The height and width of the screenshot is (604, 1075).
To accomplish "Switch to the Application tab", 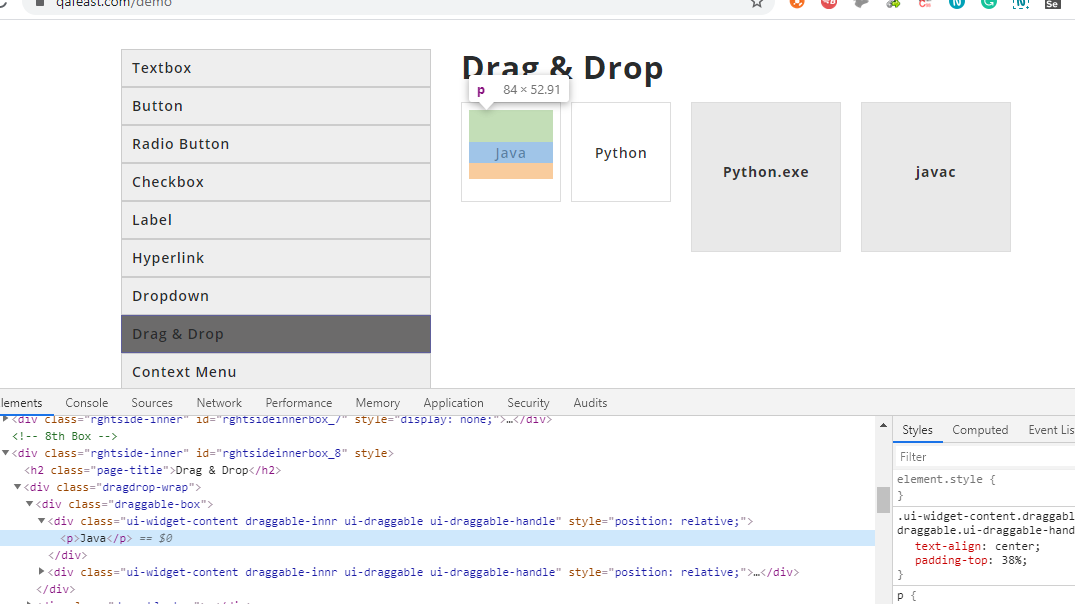I will (453, 403).
